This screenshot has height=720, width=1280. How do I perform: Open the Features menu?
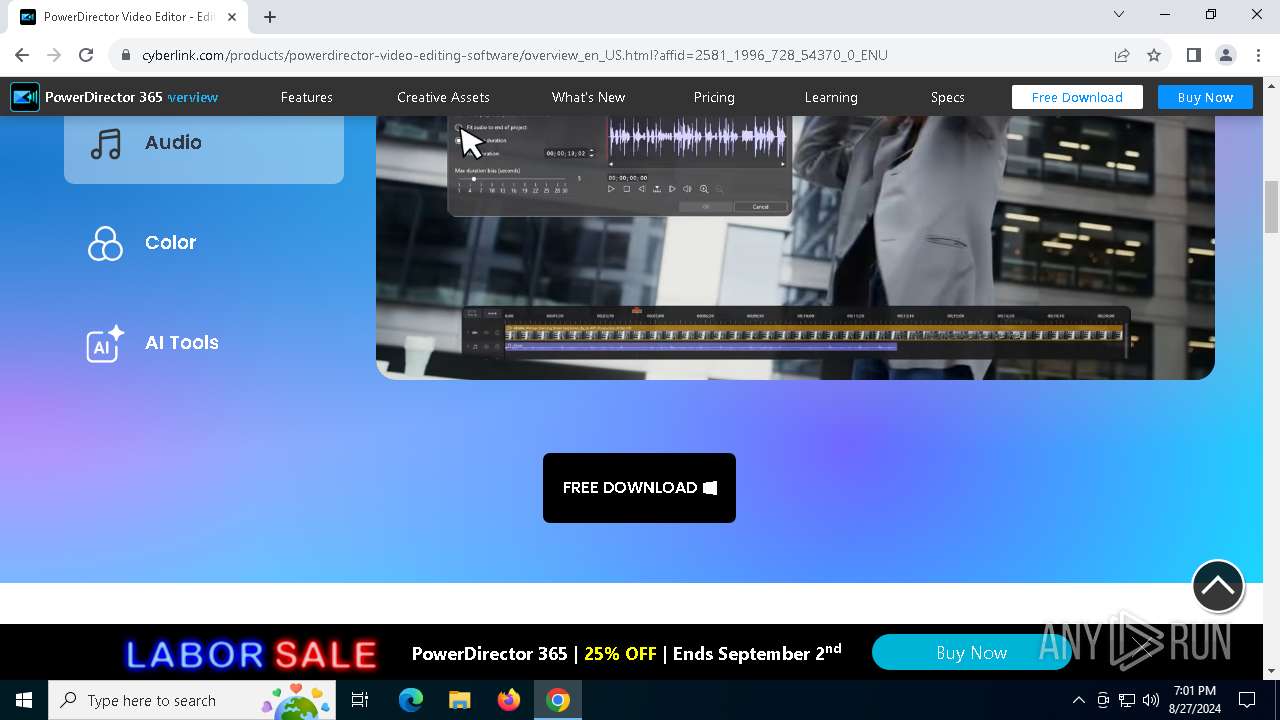pos(306,97)
